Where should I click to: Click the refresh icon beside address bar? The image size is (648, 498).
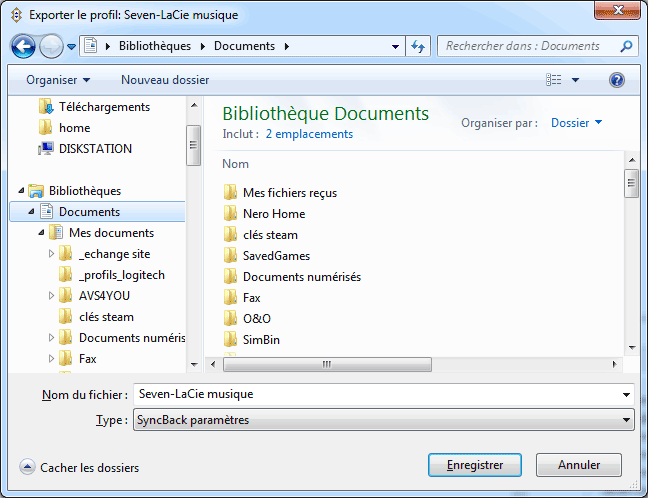[419, 46]
